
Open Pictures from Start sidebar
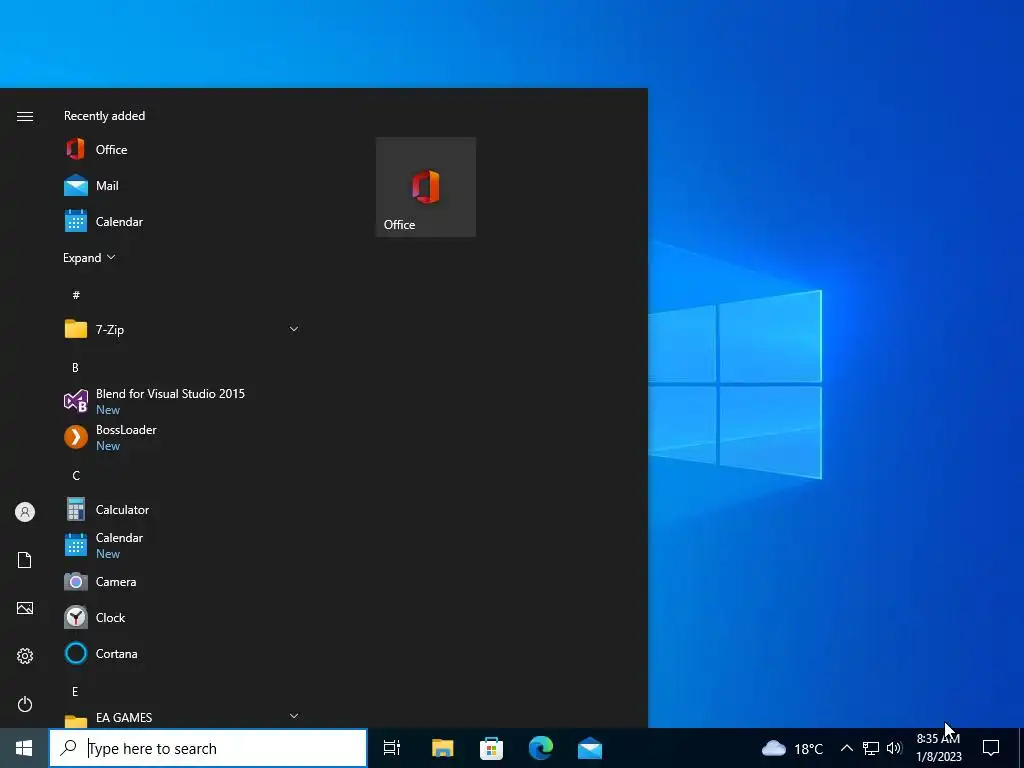(25, 608)
